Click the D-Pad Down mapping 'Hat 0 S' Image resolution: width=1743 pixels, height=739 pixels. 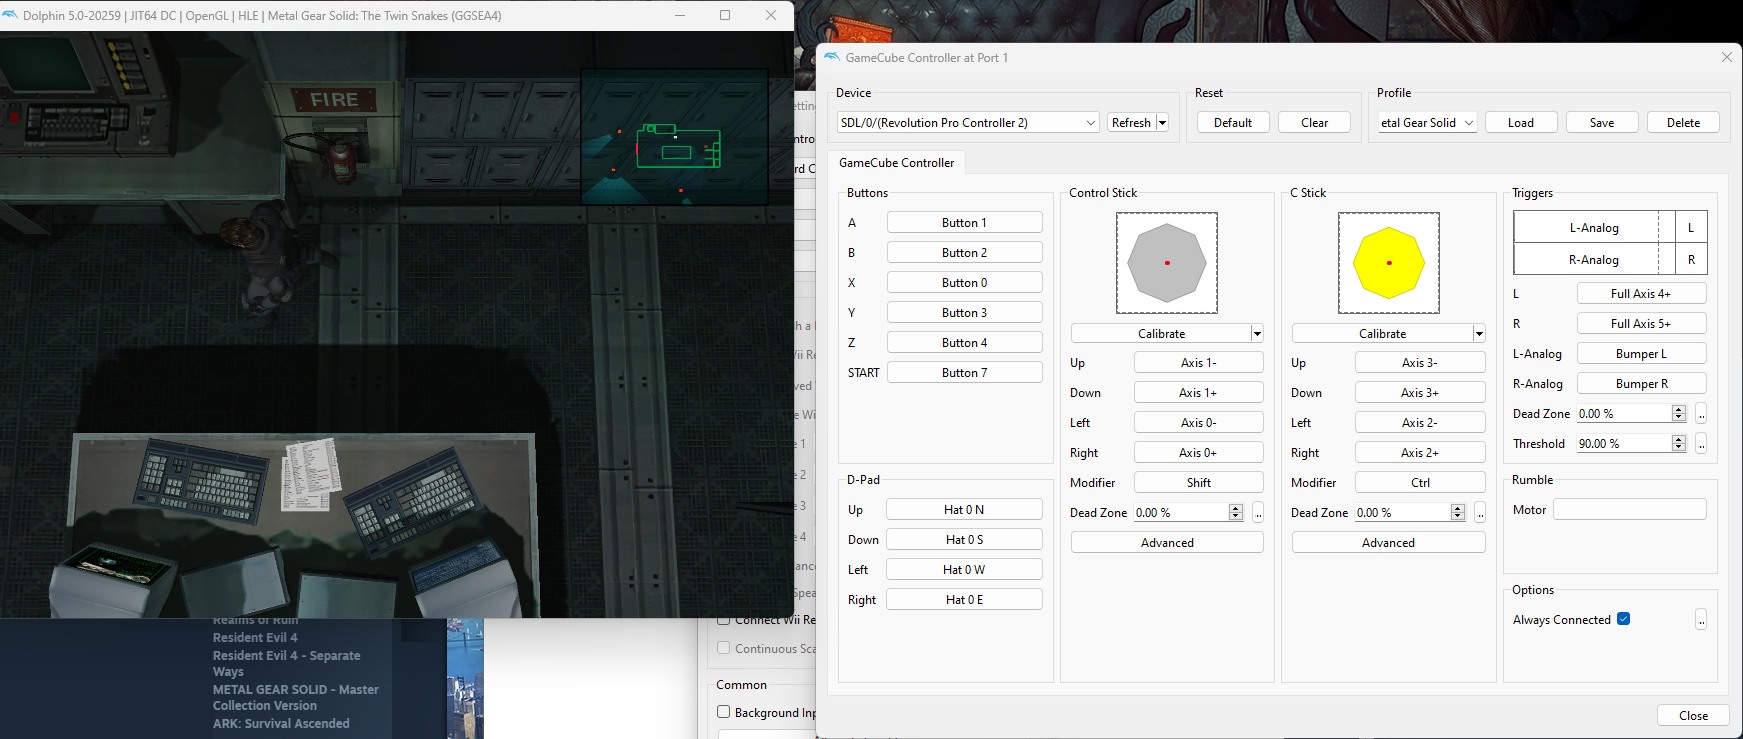tap(965, 539)
